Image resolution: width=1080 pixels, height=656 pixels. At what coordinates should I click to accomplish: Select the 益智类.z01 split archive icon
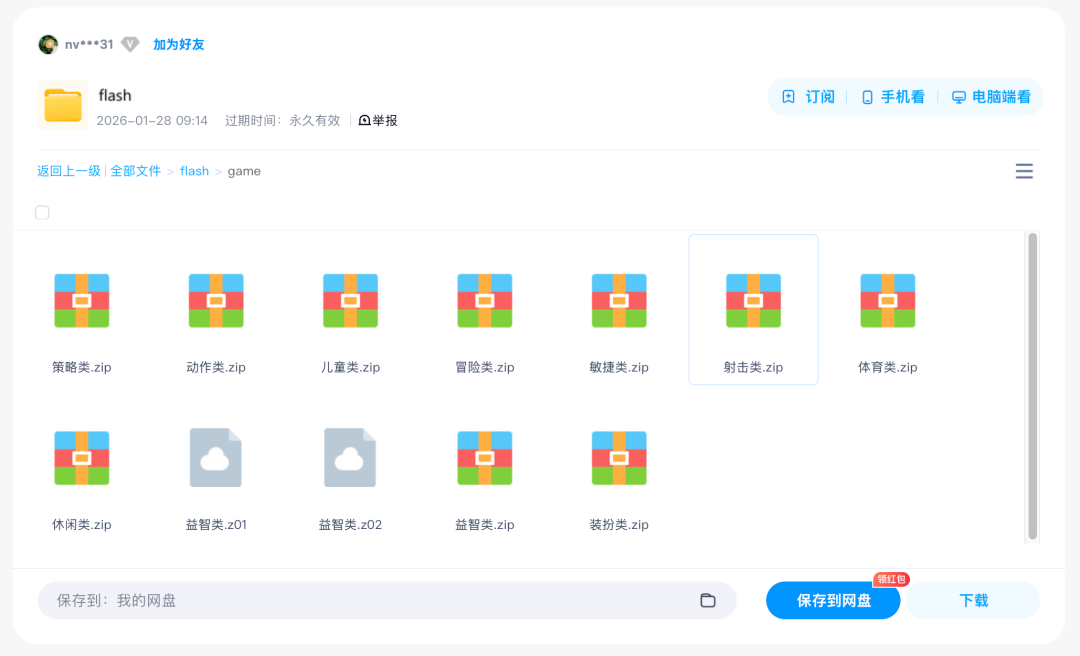[x=215, y=457]
